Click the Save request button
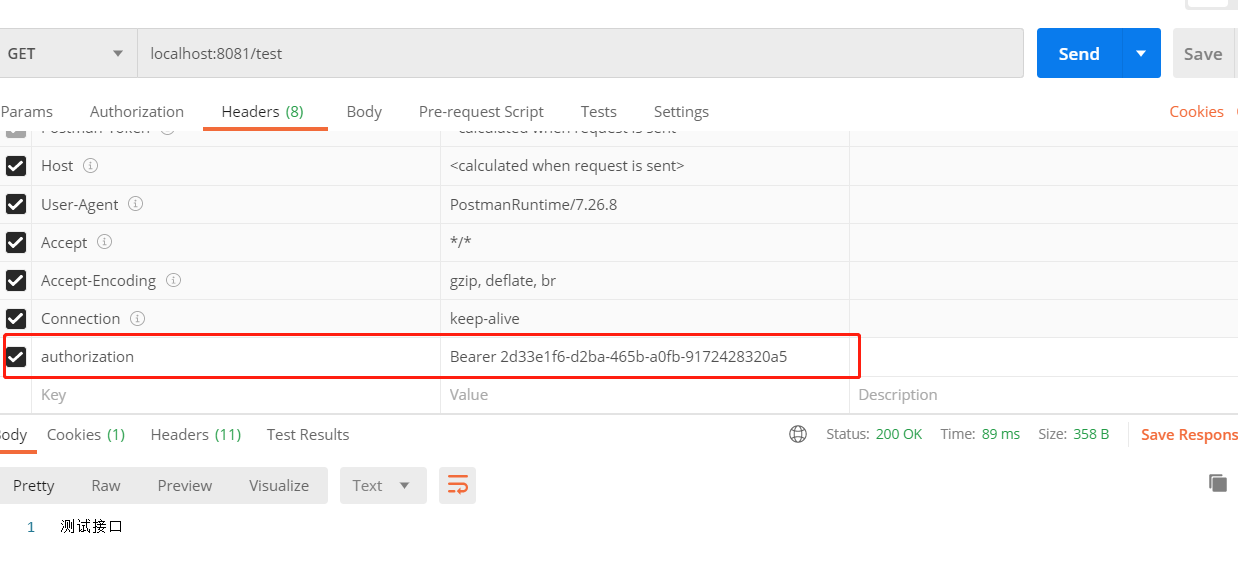The height and width of the screenshot is (587, 1238). coord(1203,53)
